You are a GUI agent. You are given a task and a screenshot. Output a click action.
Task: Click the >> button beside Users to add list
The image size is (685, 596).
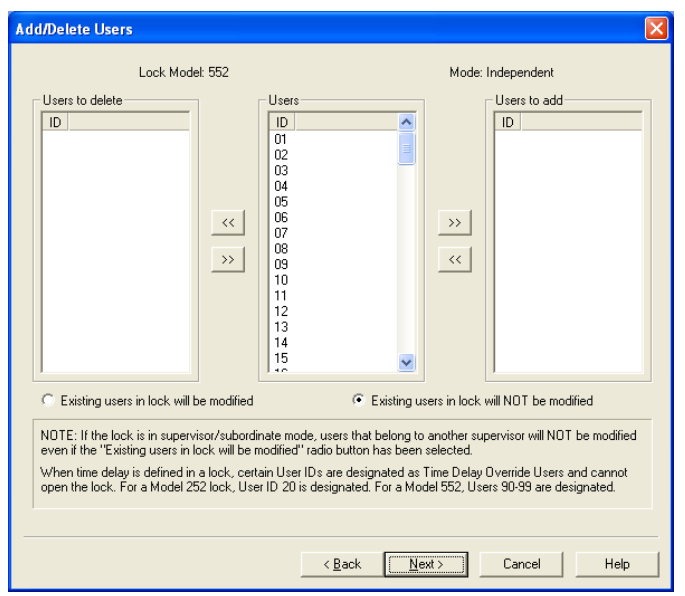[x=454, y=223]
